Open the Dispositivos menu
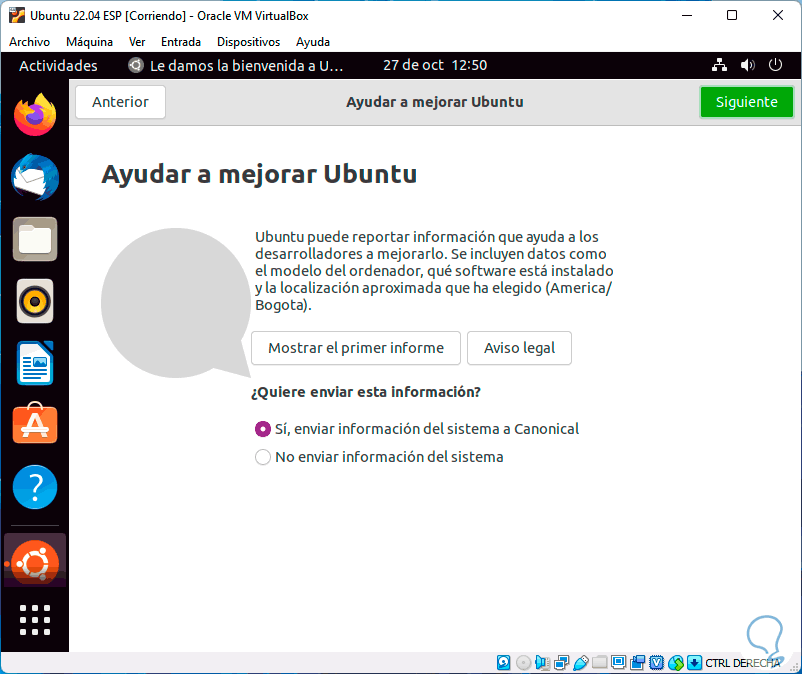This screenshot has height=674, width=802. pos(249,42)
